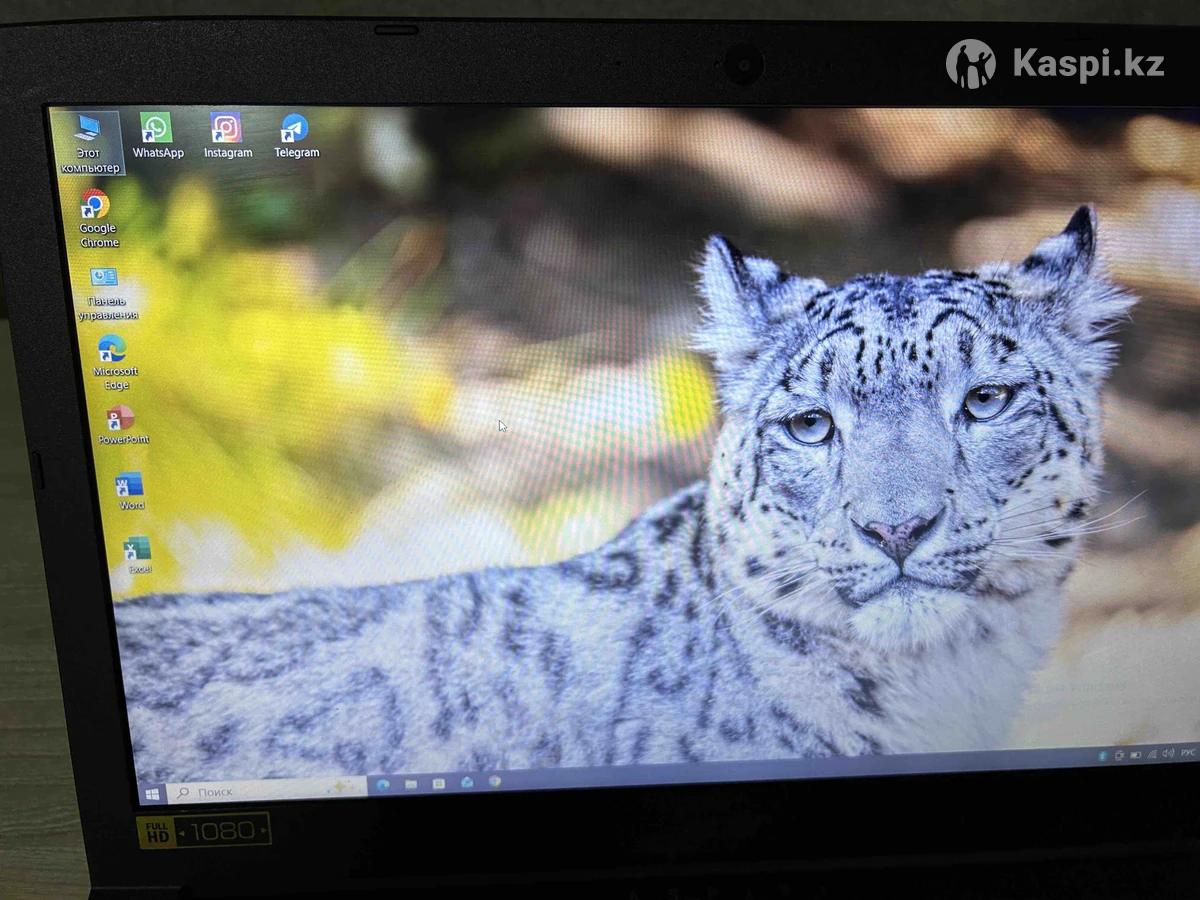Click the Google Chrome desktop shortcut

(x=97, y=207)
